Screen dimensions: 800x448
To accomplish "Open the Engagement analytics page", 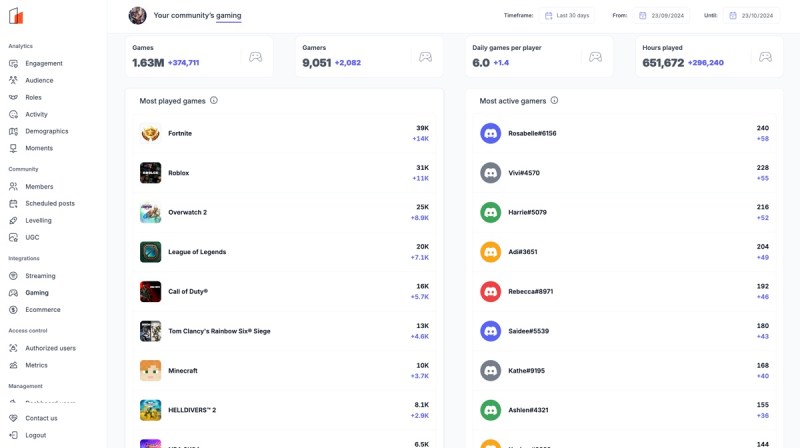I will tap(44, 63).
